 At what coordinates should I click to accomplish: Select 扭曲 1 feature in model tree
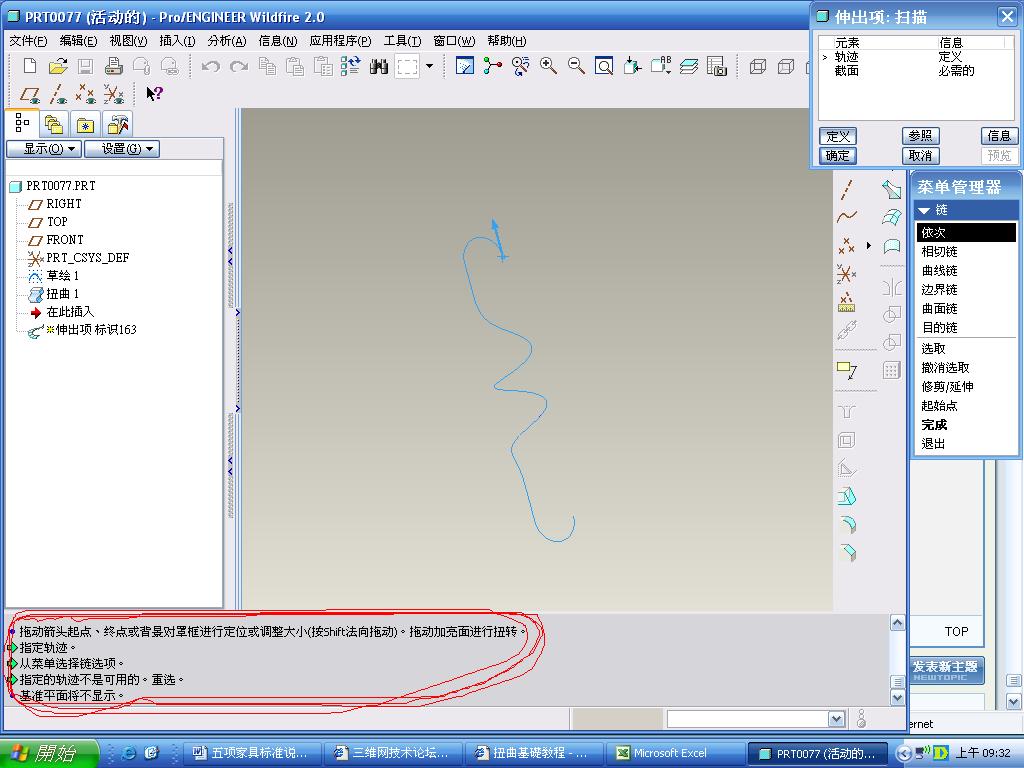tap(63, 294)
